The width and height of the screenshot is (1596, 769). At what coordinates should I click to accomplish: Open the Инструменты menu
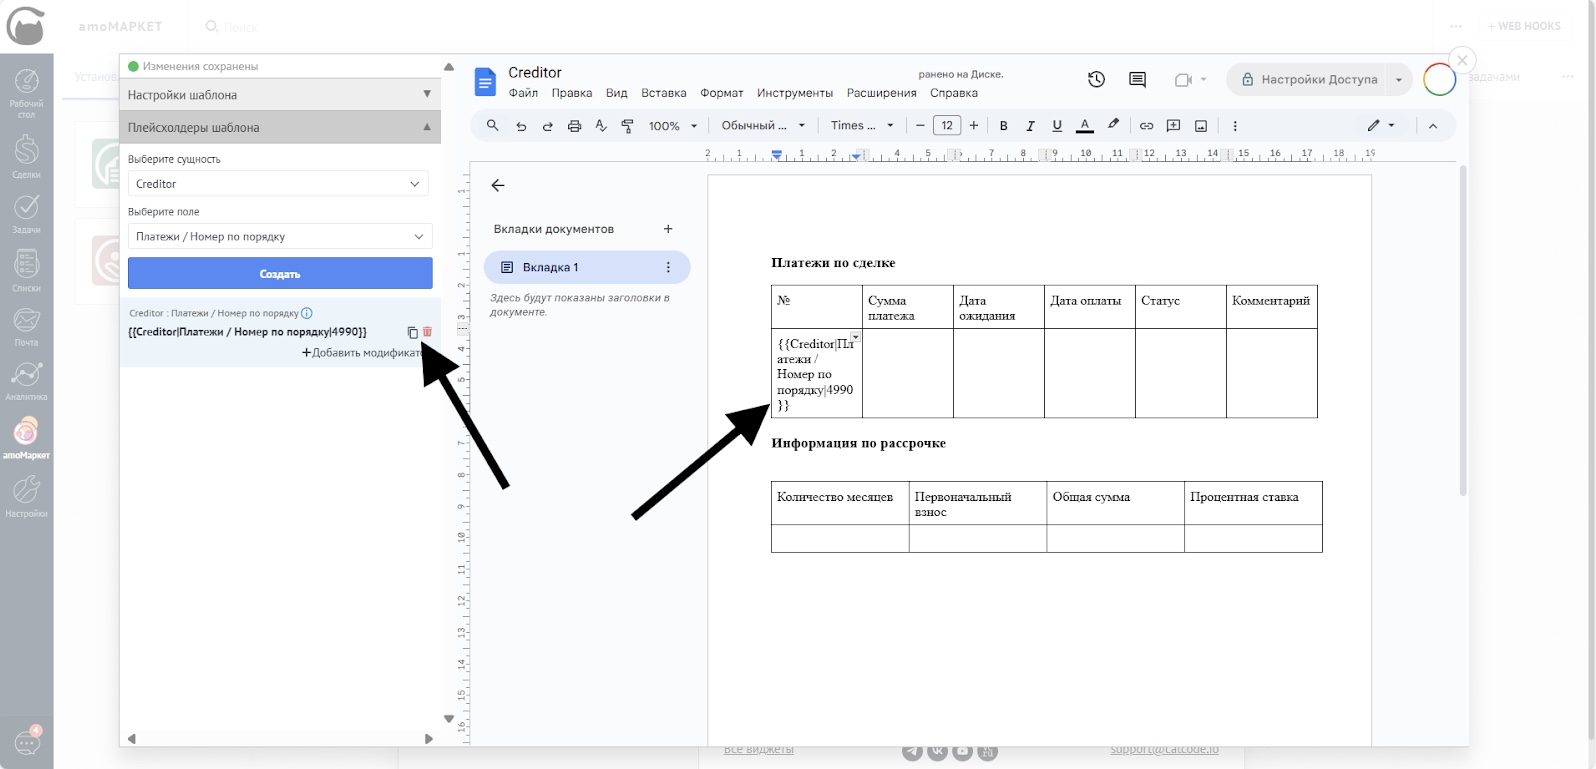click(795, 93)
